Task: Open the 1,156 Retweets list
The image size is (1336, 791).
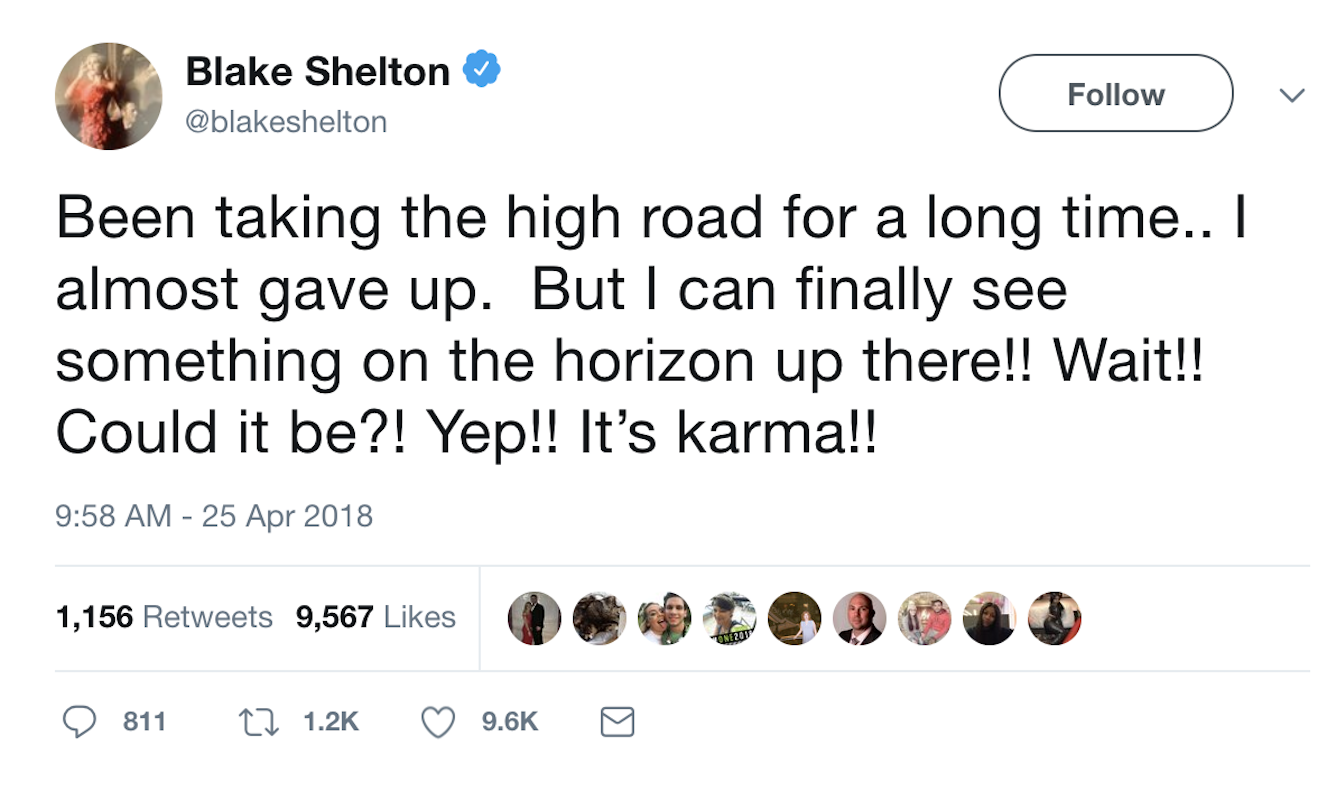Action: click(165, 618)
